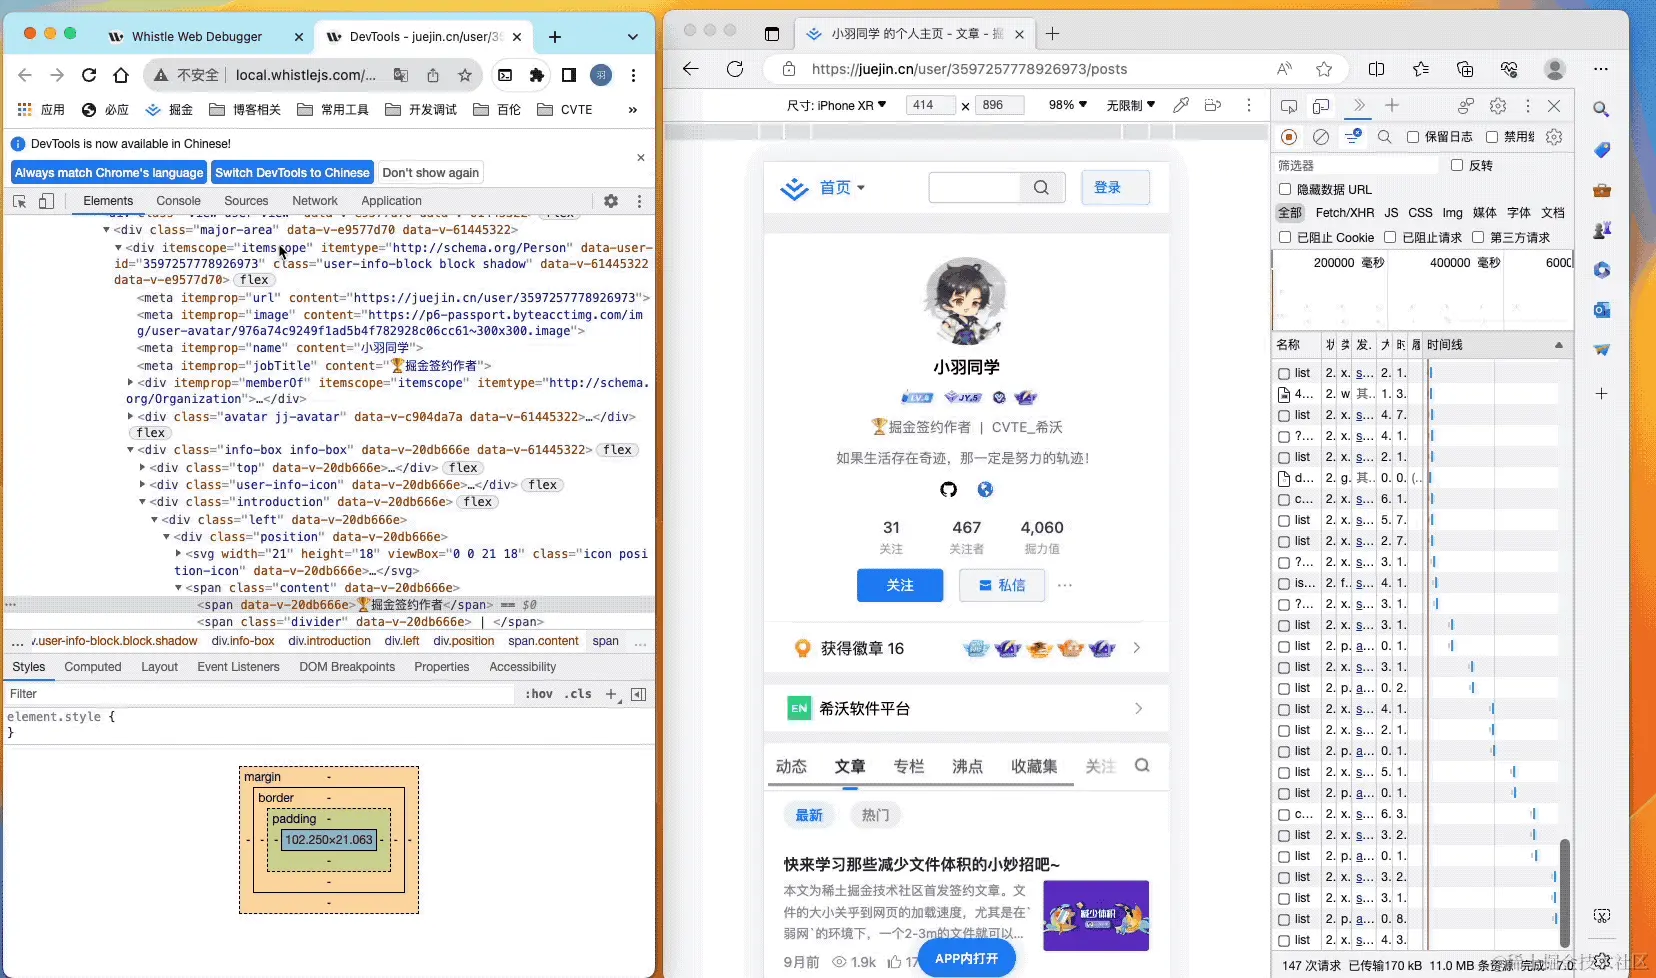
Task: Clear the network log in Edge DevTools
Action: pos(1321,137)
